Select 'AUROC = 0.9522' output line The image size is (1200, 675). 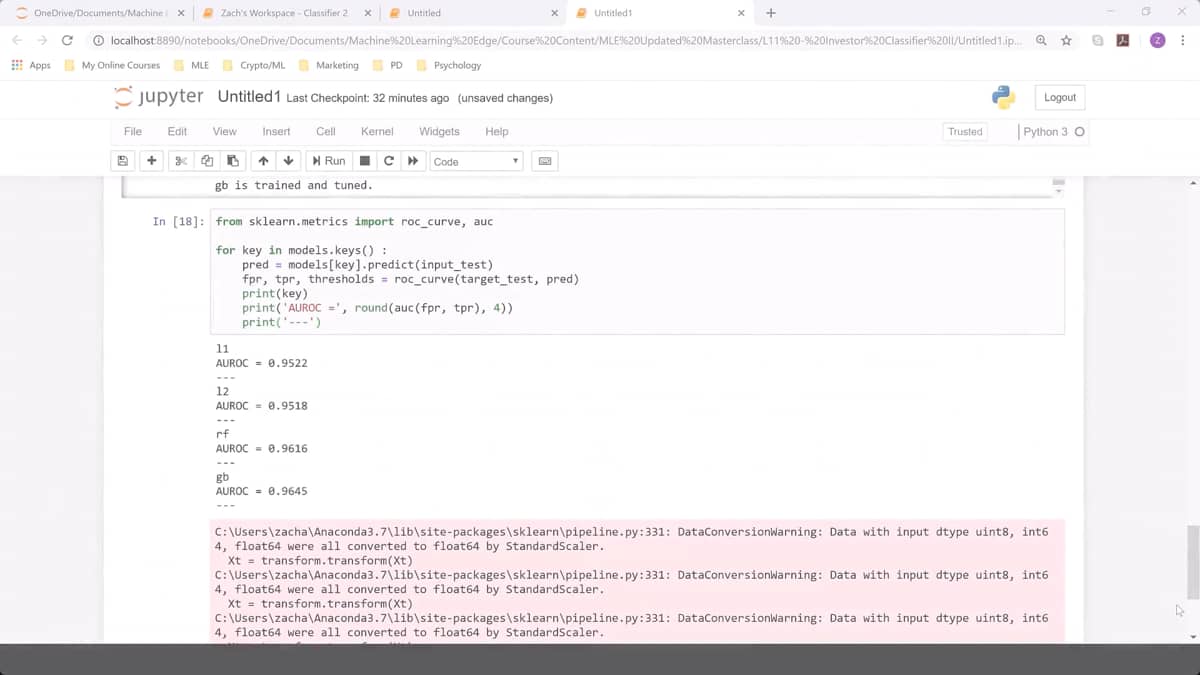coord(262,363)
